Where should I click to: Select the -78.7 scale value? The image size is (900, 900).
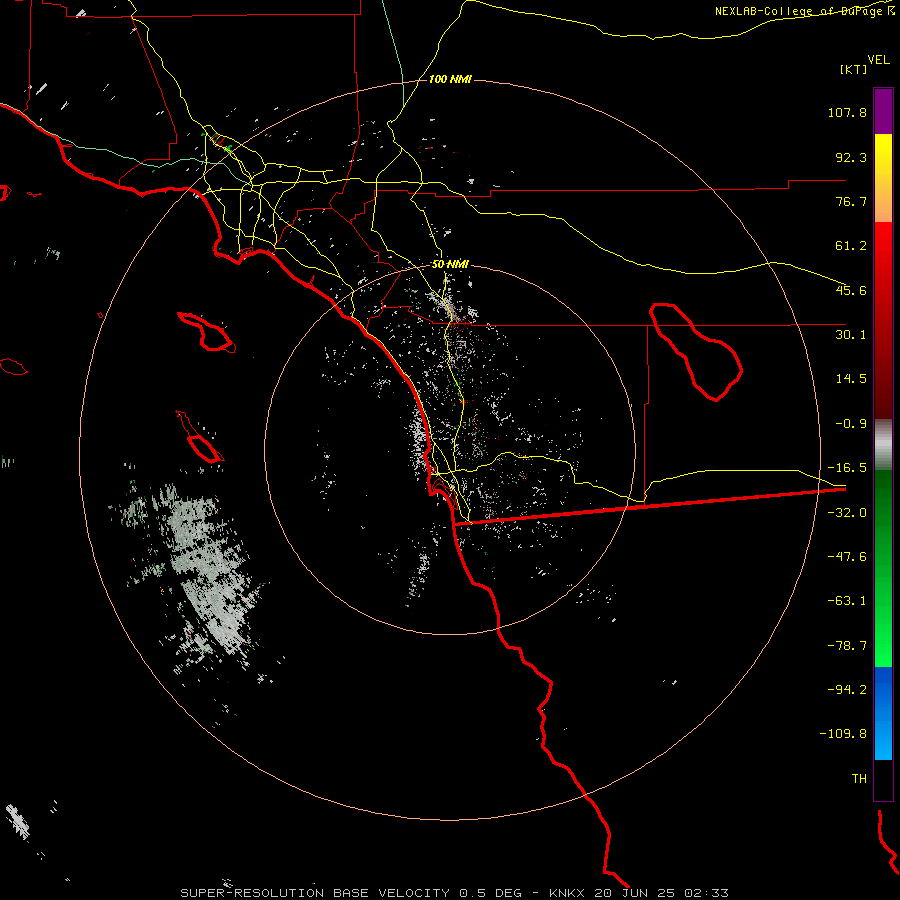coord(847,646)
